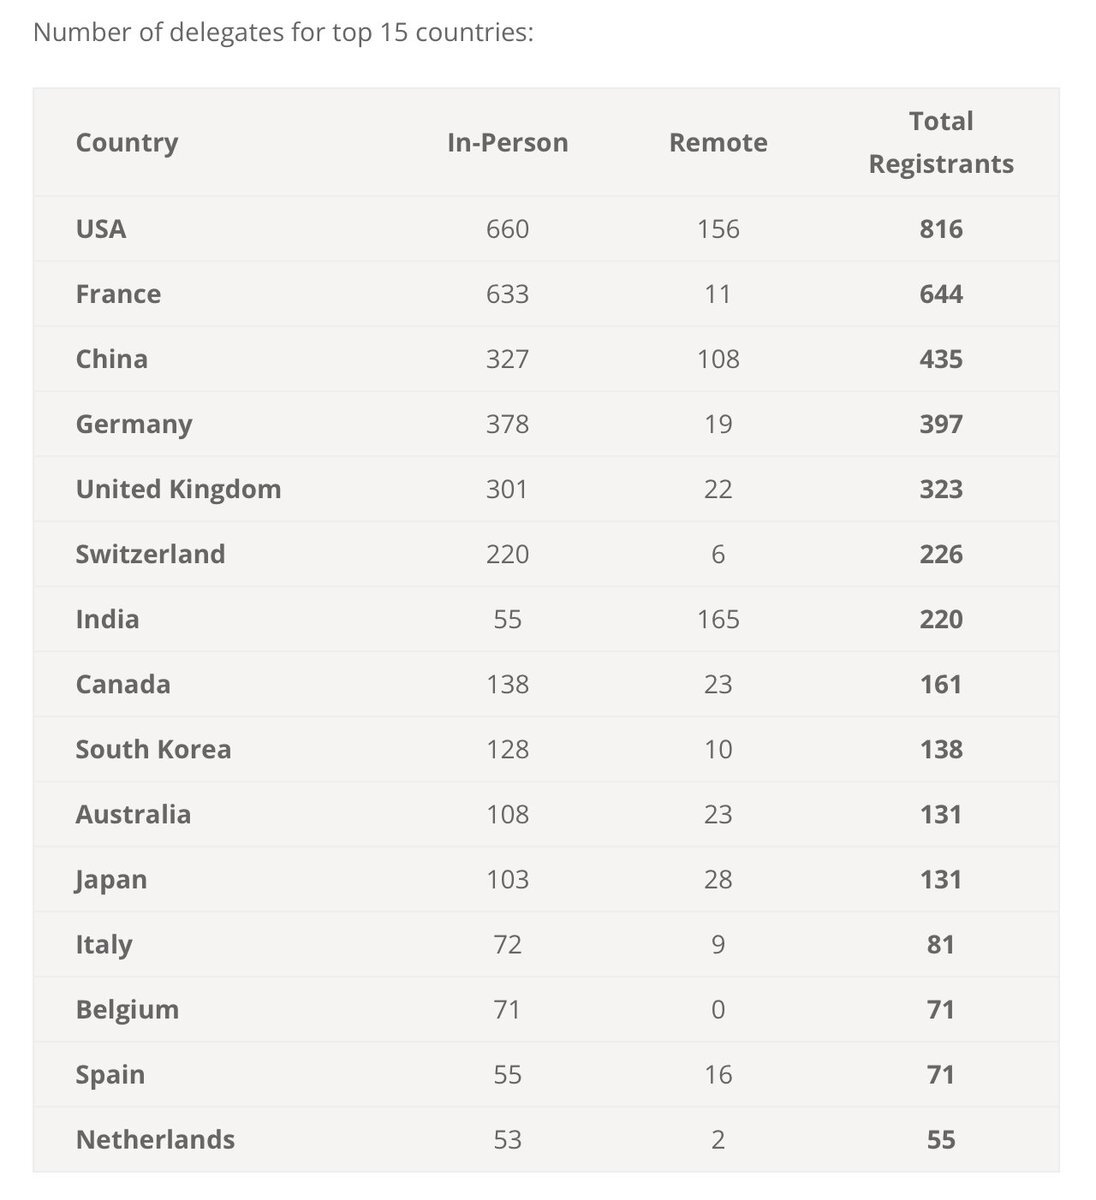Click the Total Registrants column header

(941, 142)
